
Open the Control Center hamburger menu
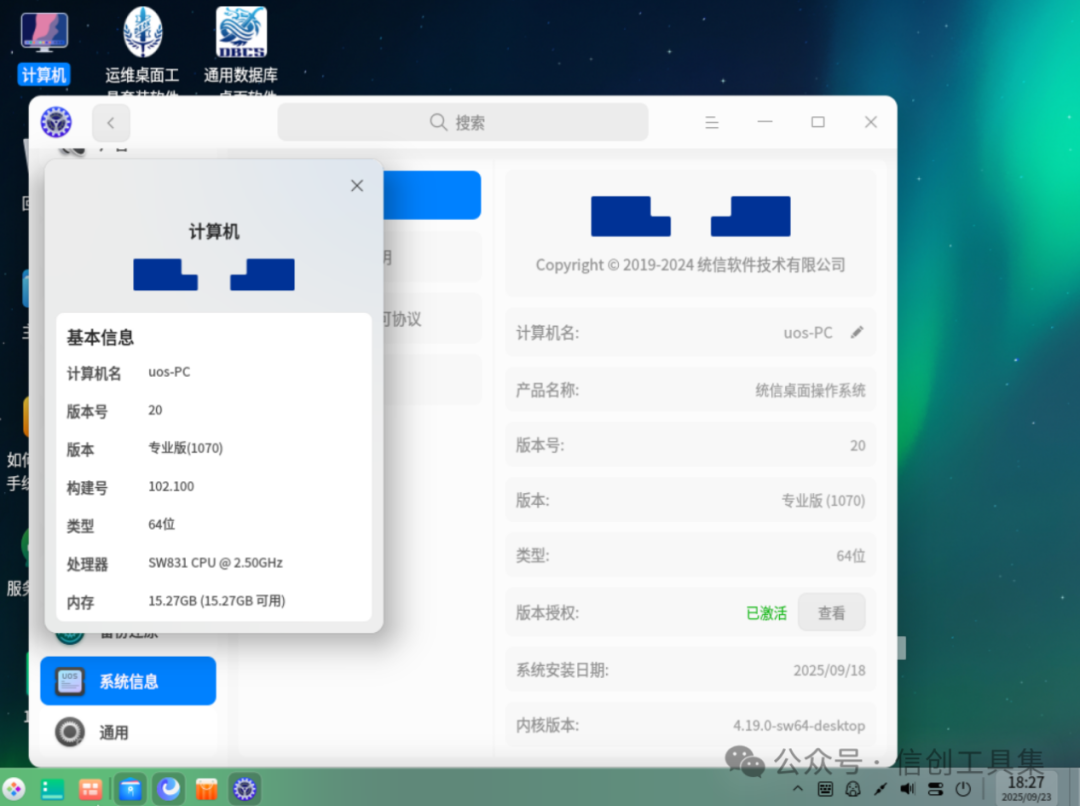click(712, 123)
